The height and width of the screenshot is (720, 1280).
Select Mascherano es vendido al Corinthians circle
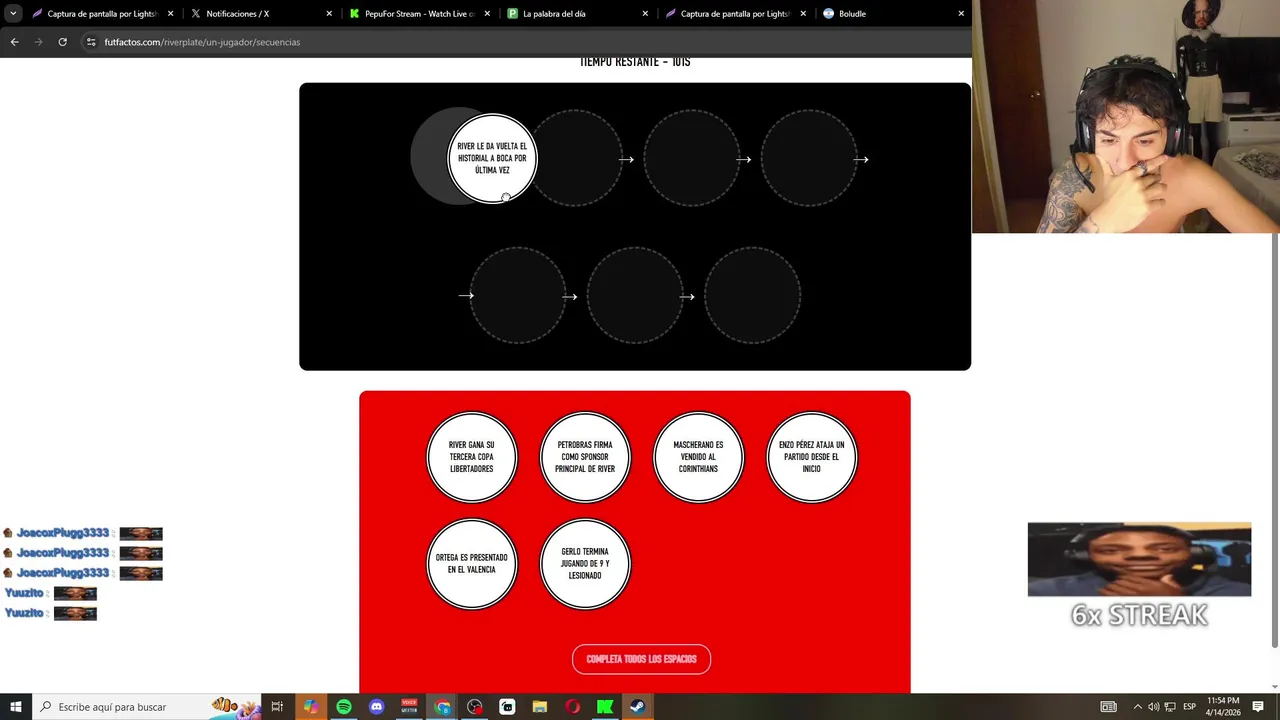click(698, 457)
